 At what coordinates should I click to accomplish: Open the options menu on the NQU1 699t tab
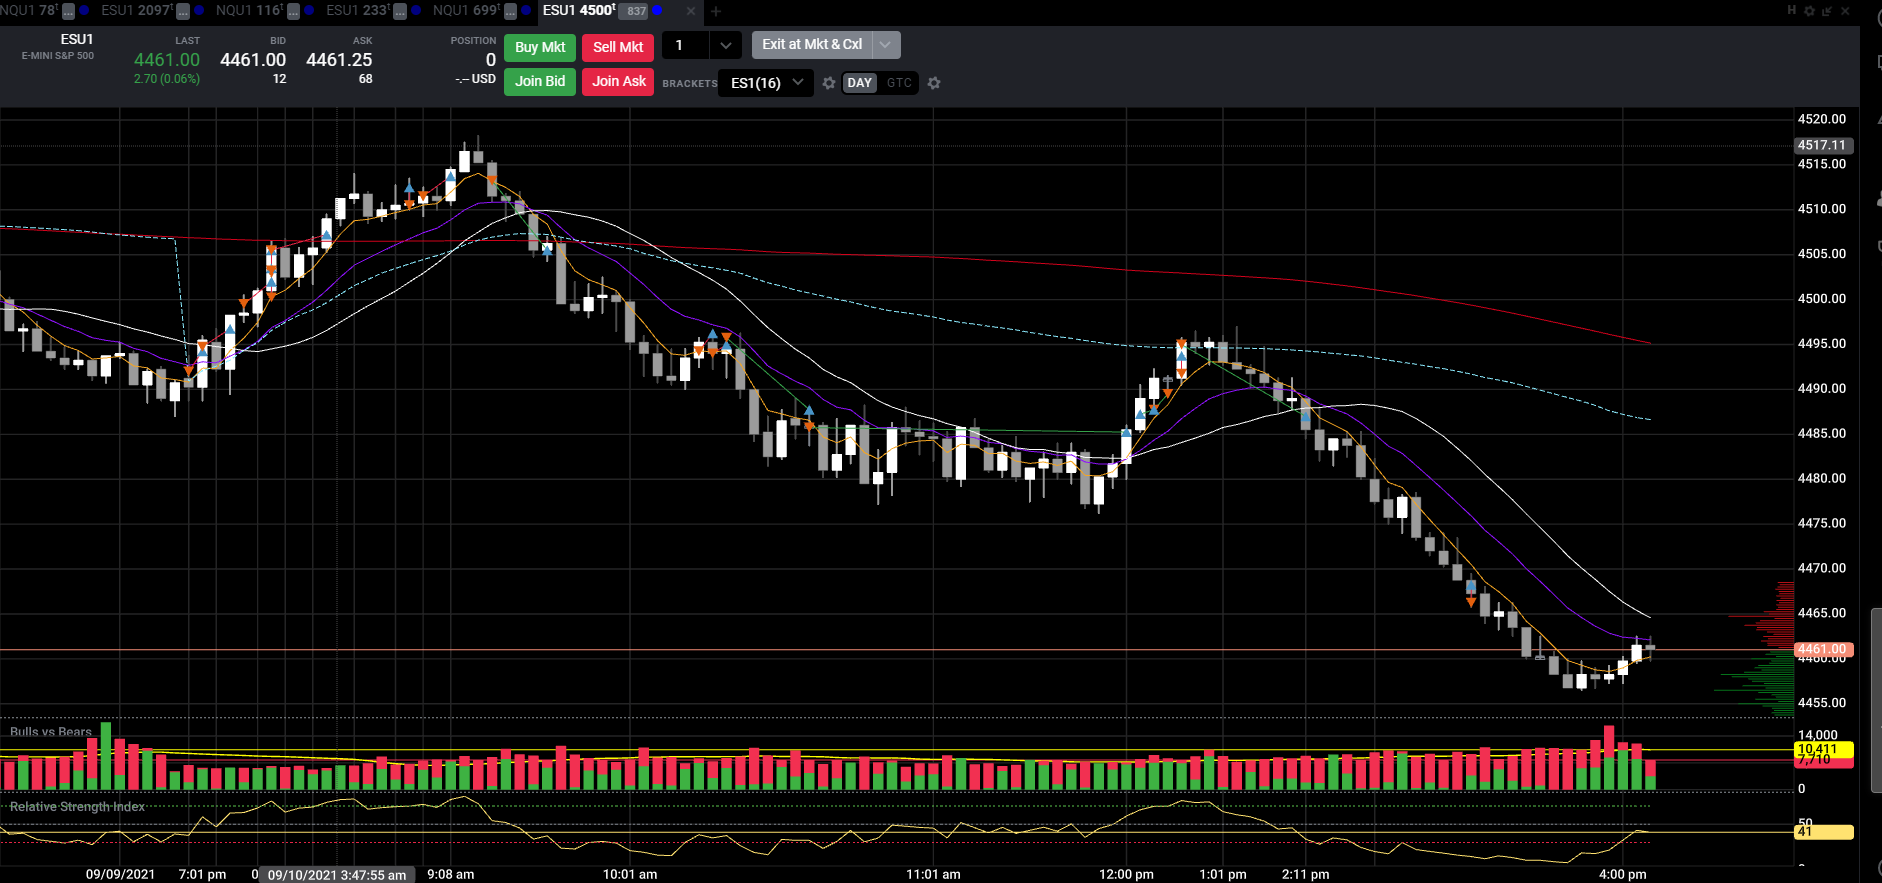point(510,11)
